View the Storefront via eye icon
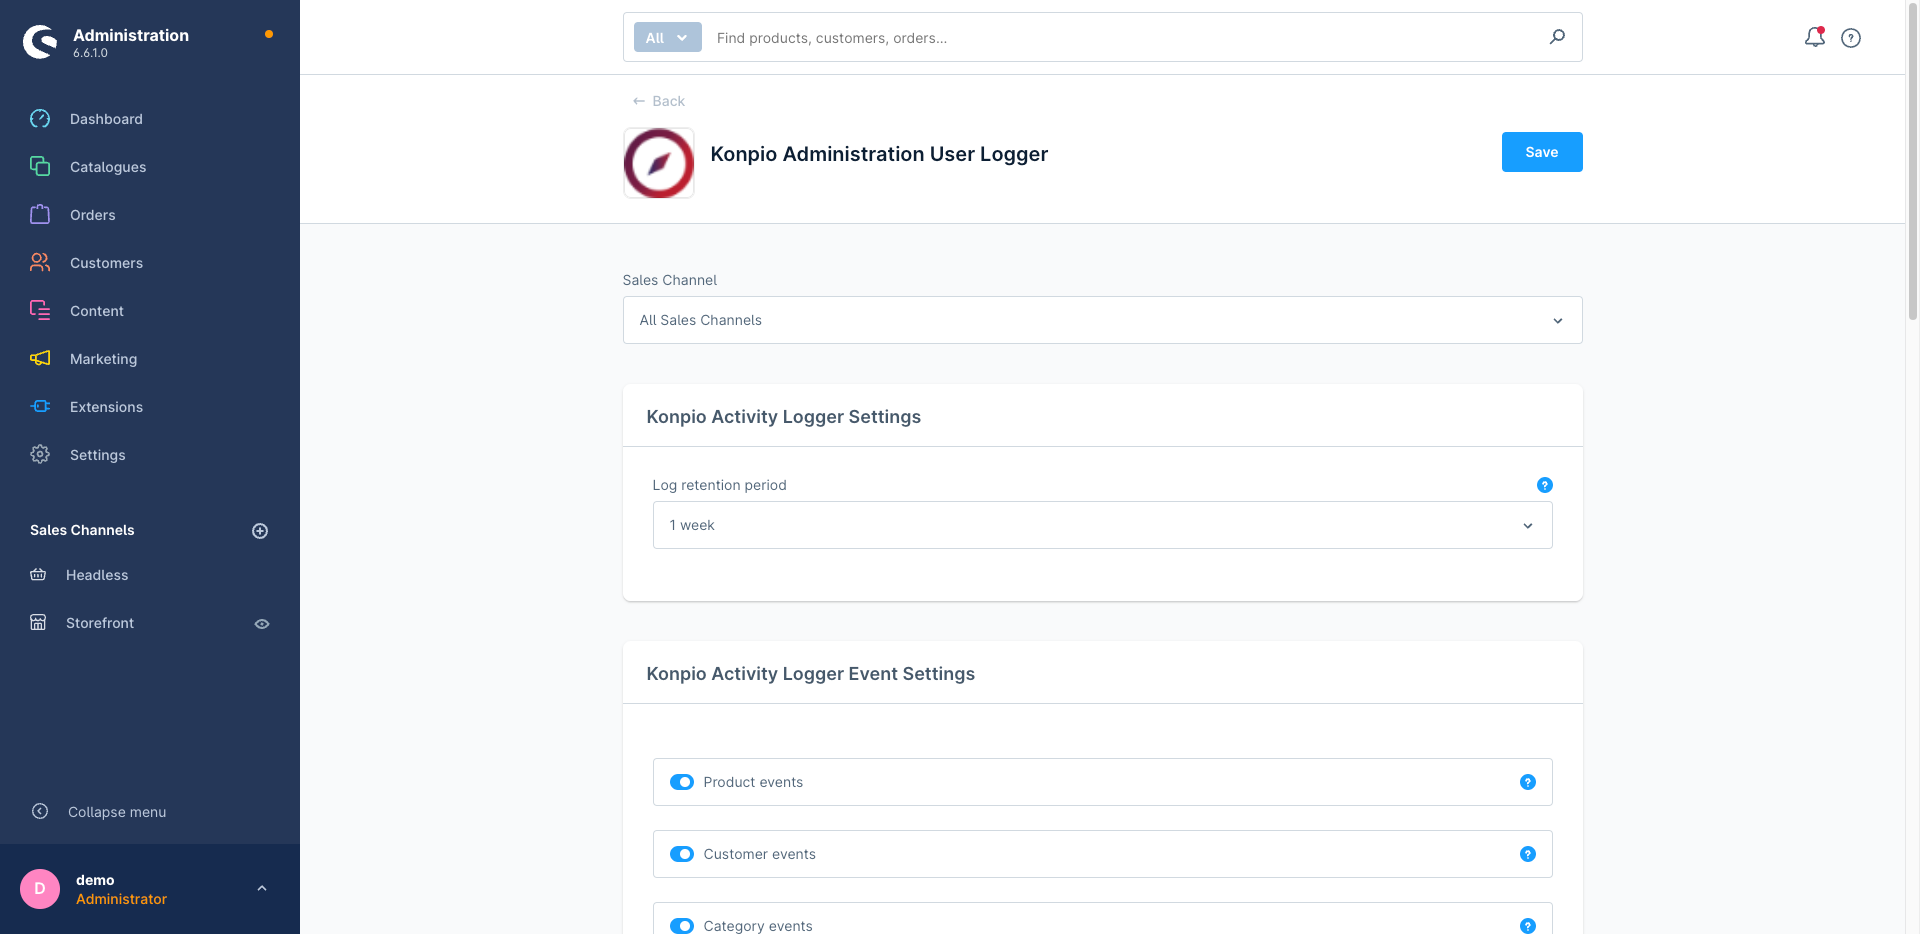 coord(262,624)
